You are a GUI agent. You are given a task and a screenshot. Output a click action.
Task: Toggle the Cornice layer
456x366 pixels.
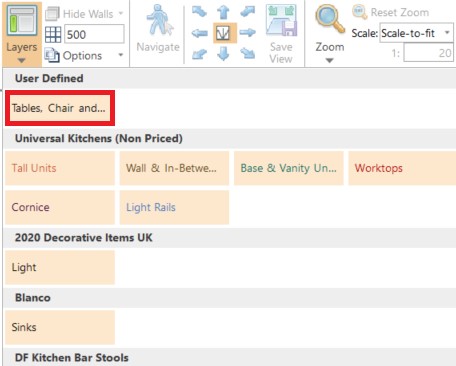[60, 207]
